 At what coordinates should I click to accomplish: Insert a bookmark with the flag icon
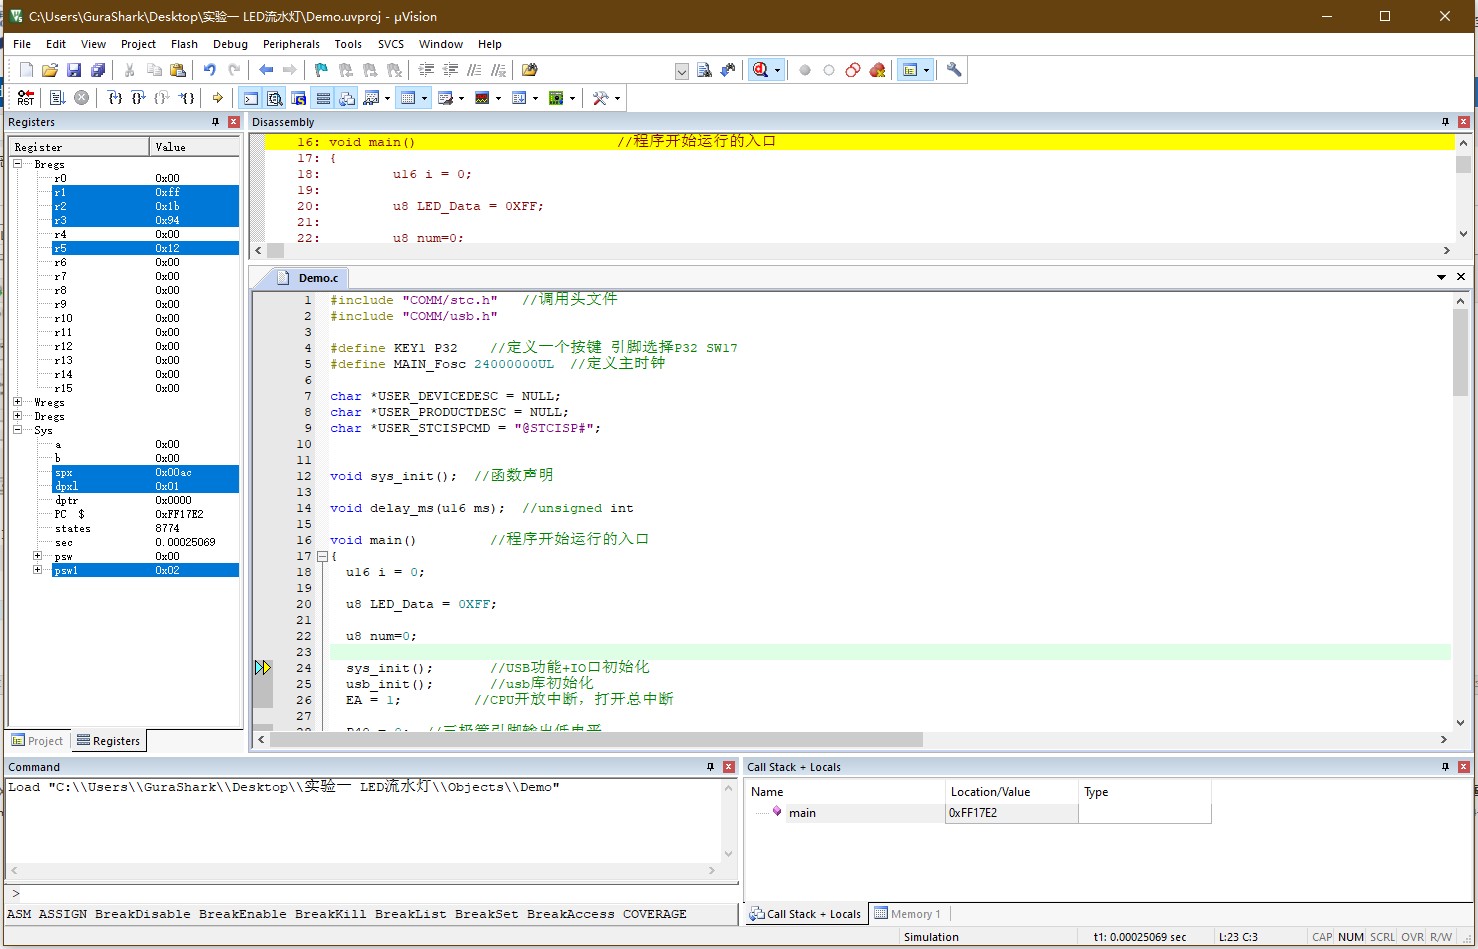(x=321, y=70)
